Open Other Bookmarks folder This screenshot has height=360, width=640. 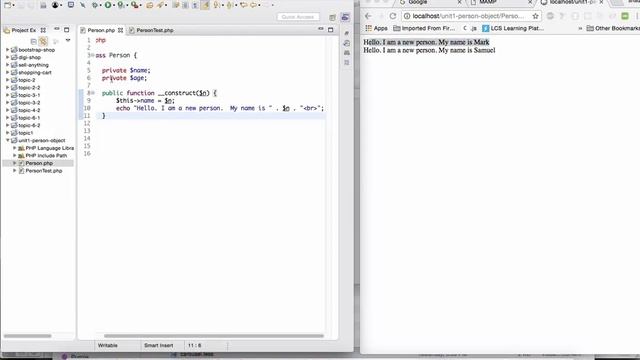pyautogui.click(x=613, y=28)
